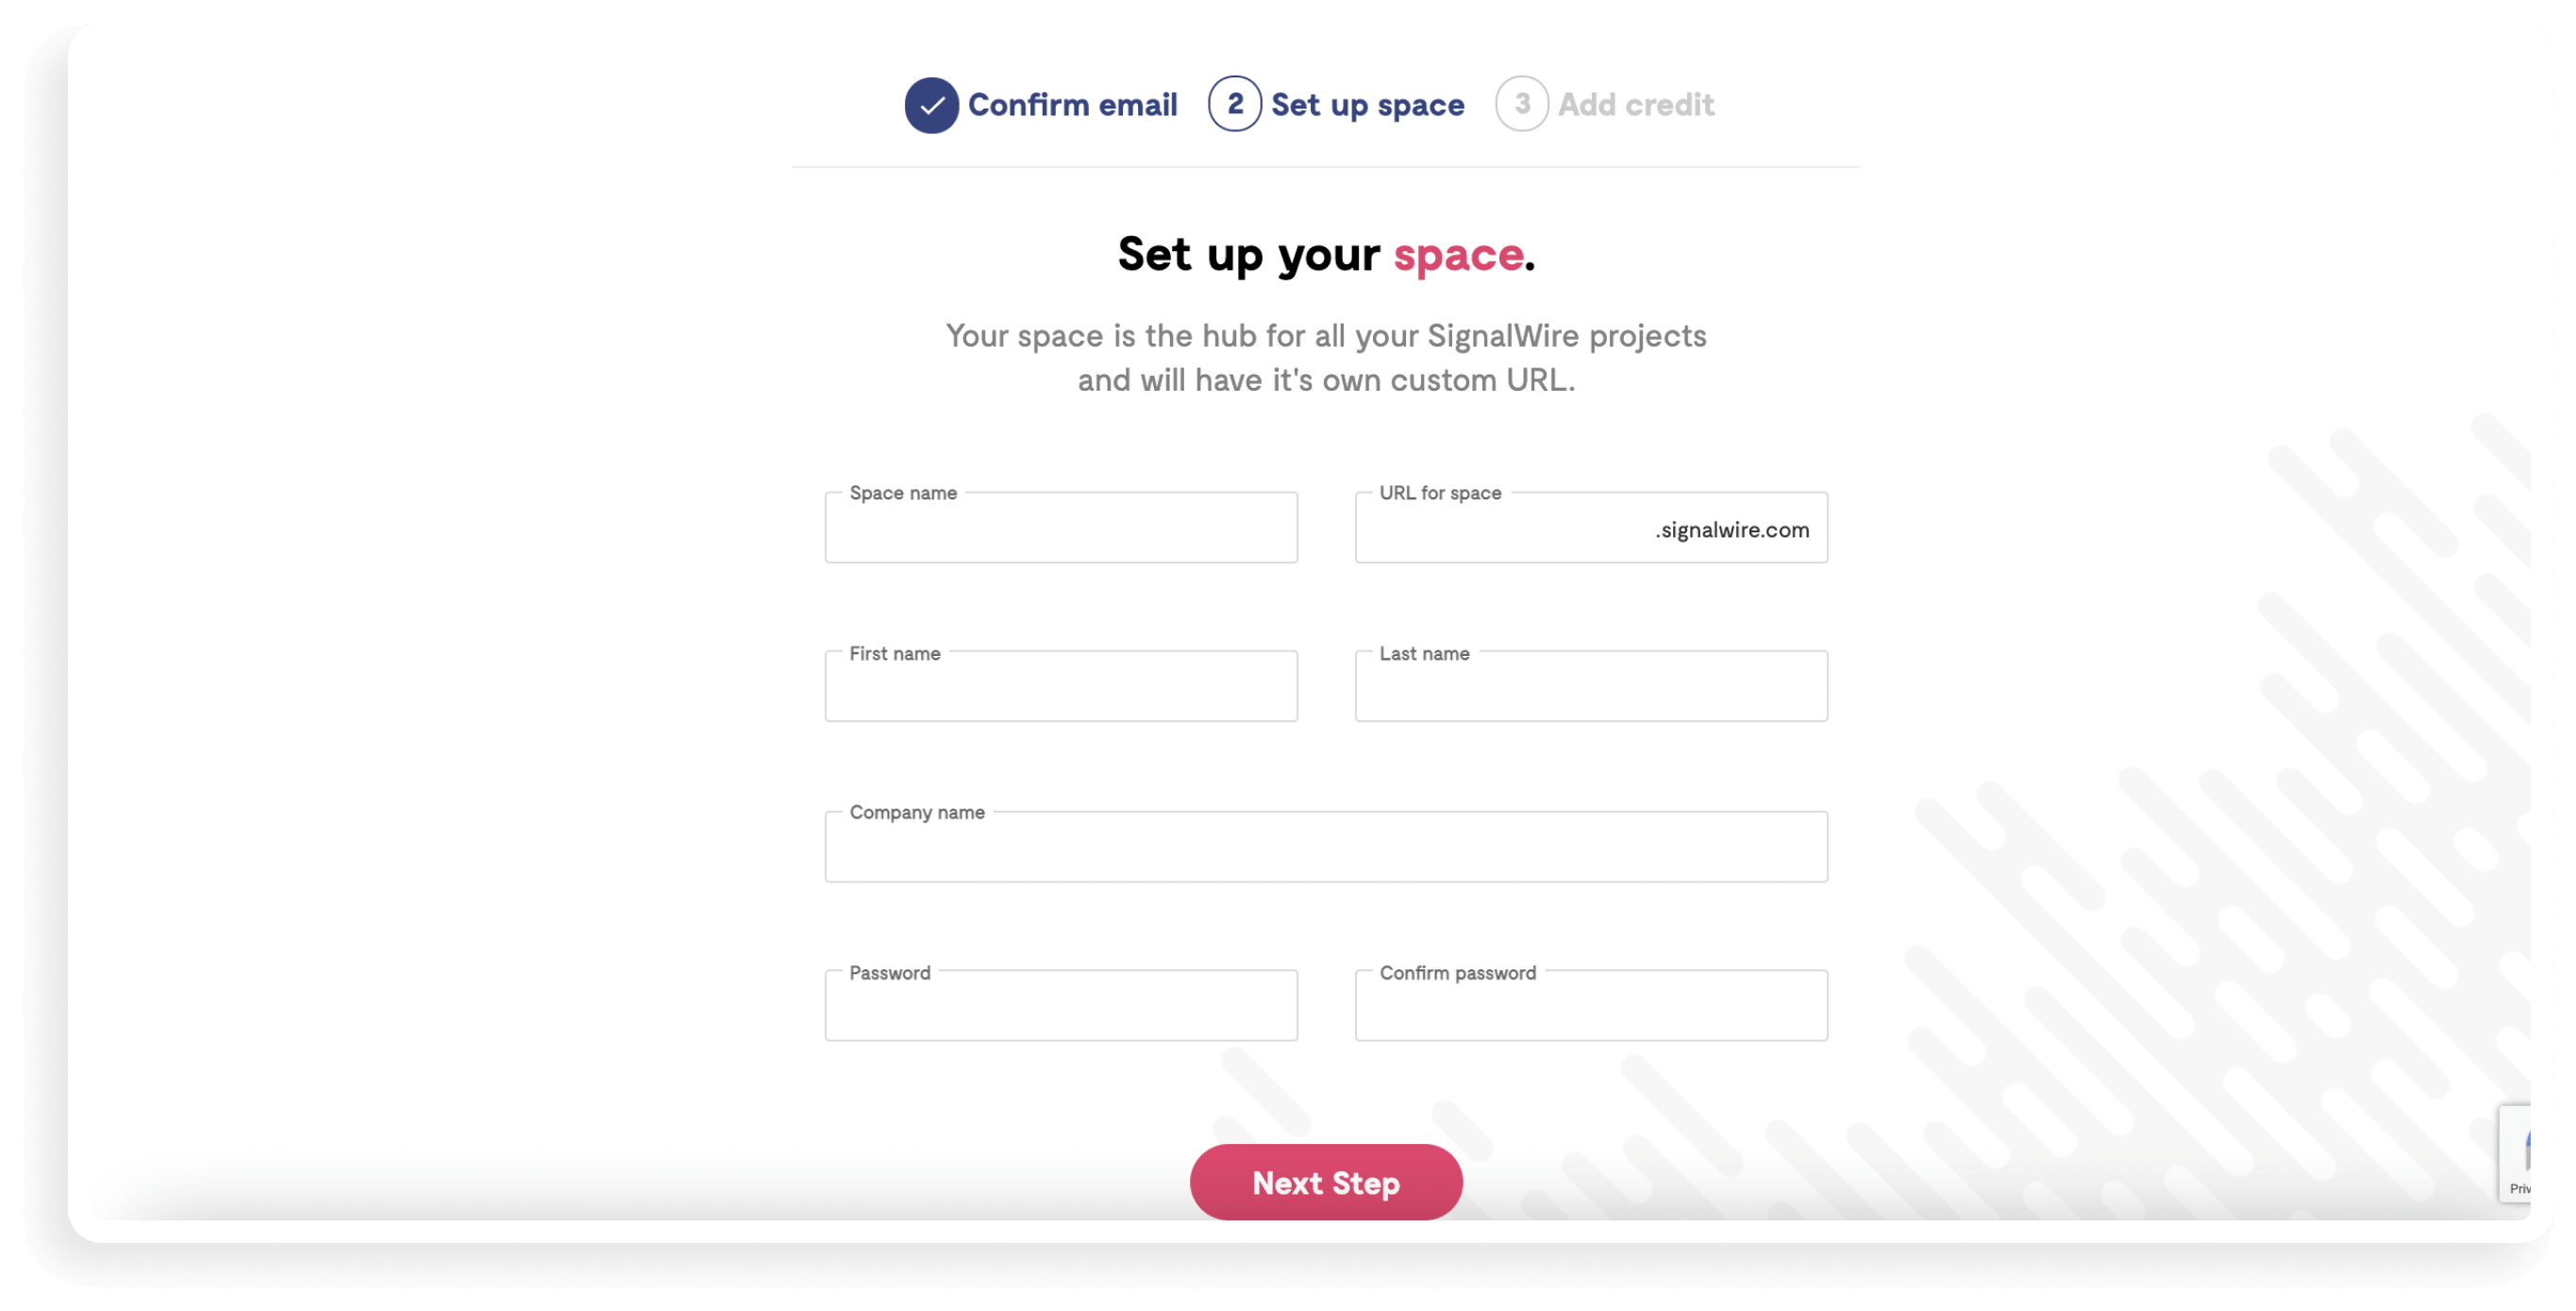Image resolution: width=2576 pixels, height=1311 pixels.
Task: Click the 'Add credit' step 3 icon
Action: pos(1519,104)
